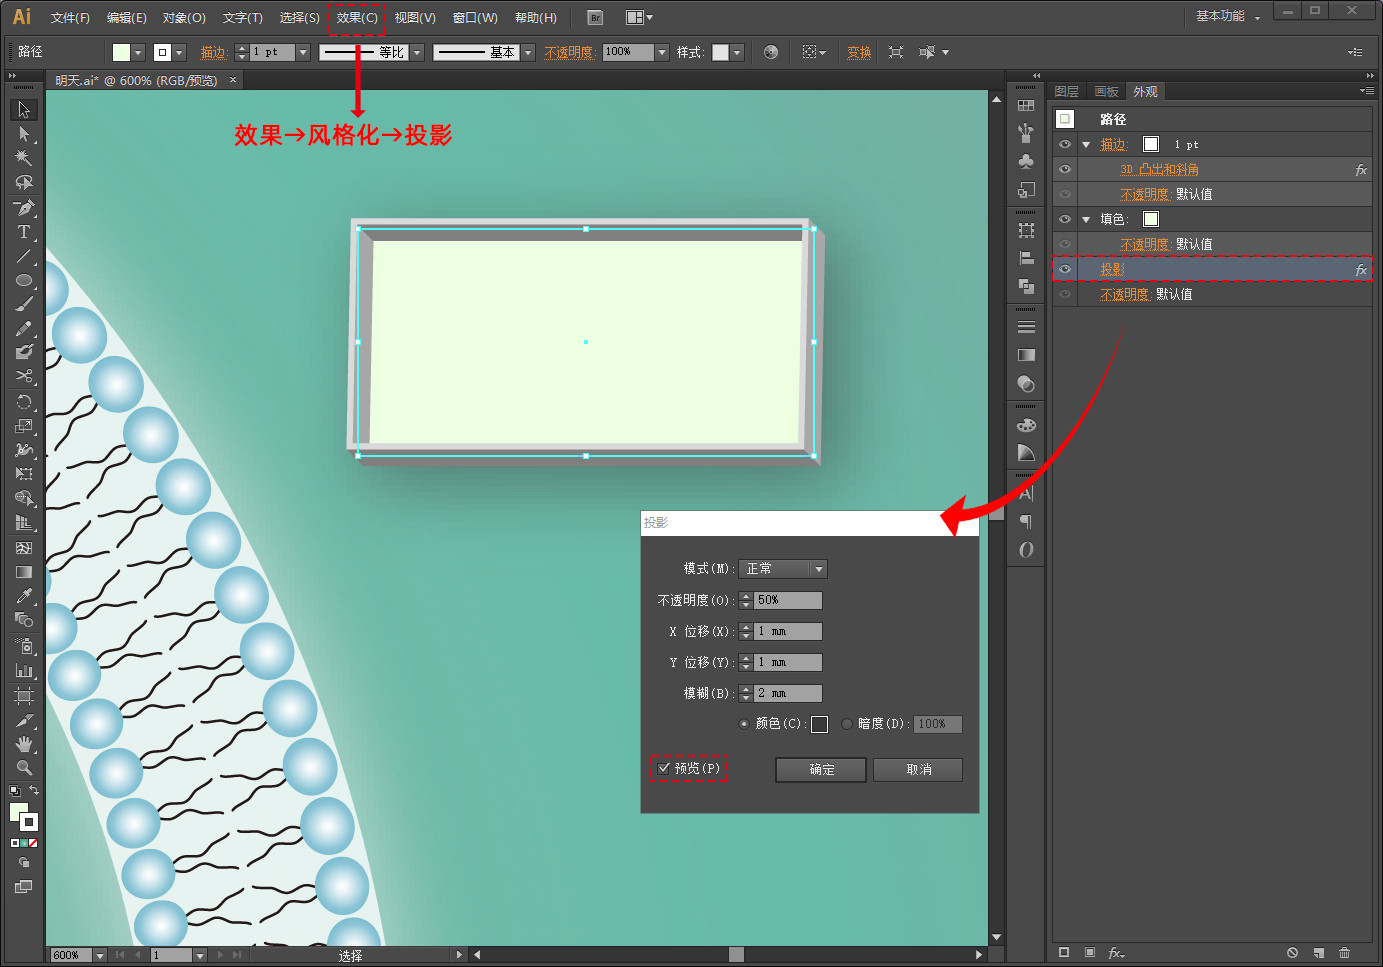Open the 模式 dropdown showing 正常
The width and height of the screenshot is (1383, 967).
(783, 569)
